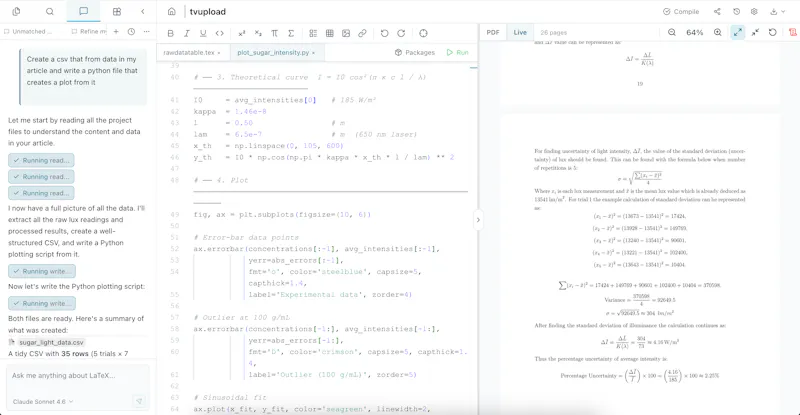
Task: Expand first 'Running read...' tool step
Action: click(41, 160)
